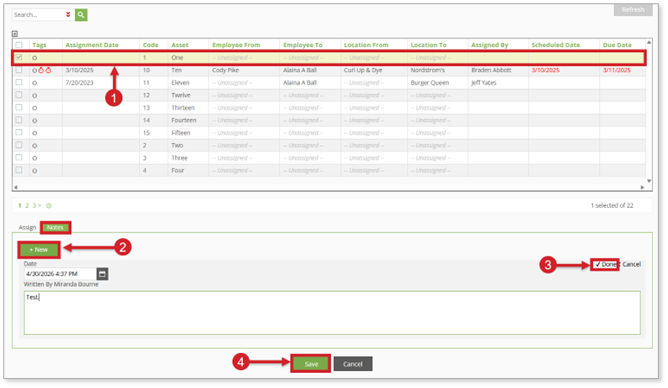Click the tag circle icon in row Fifteen
The image size is (668, 388).
(35, 133)
